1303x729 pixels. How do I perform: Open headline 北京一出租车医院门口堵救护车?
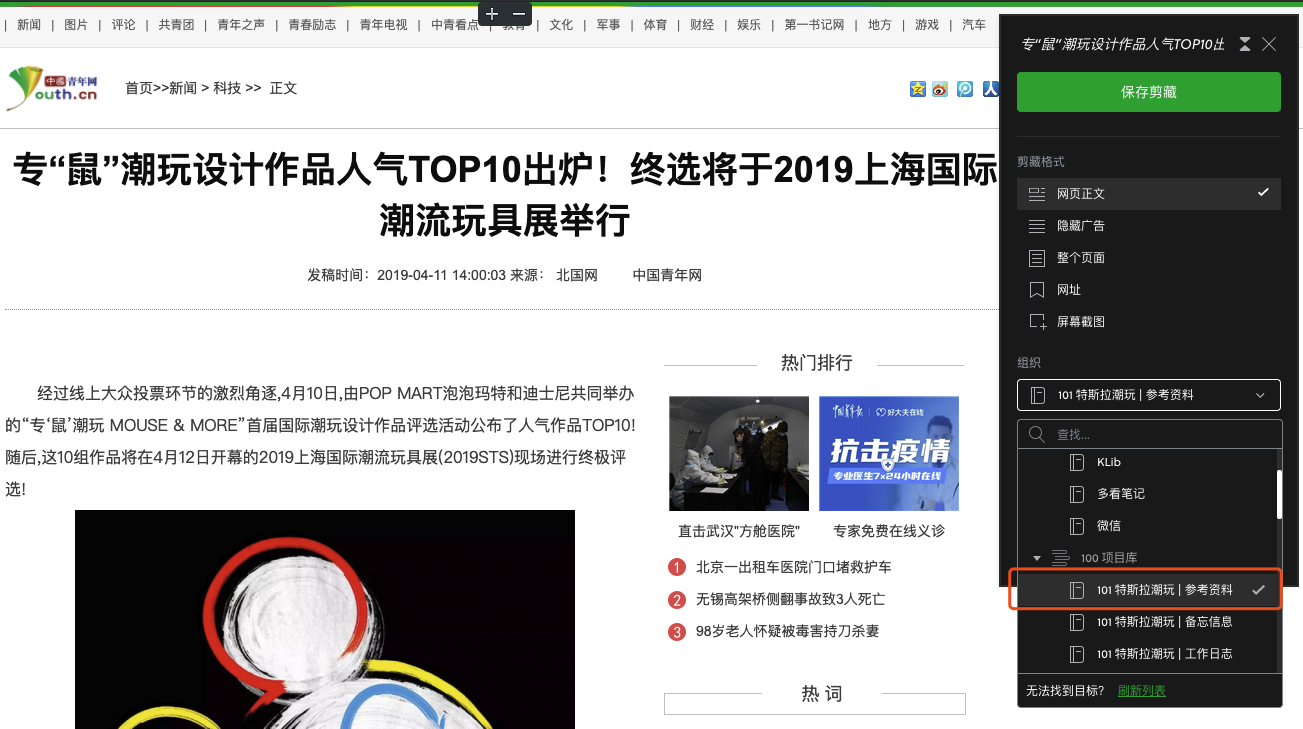[x=794, y=567]
